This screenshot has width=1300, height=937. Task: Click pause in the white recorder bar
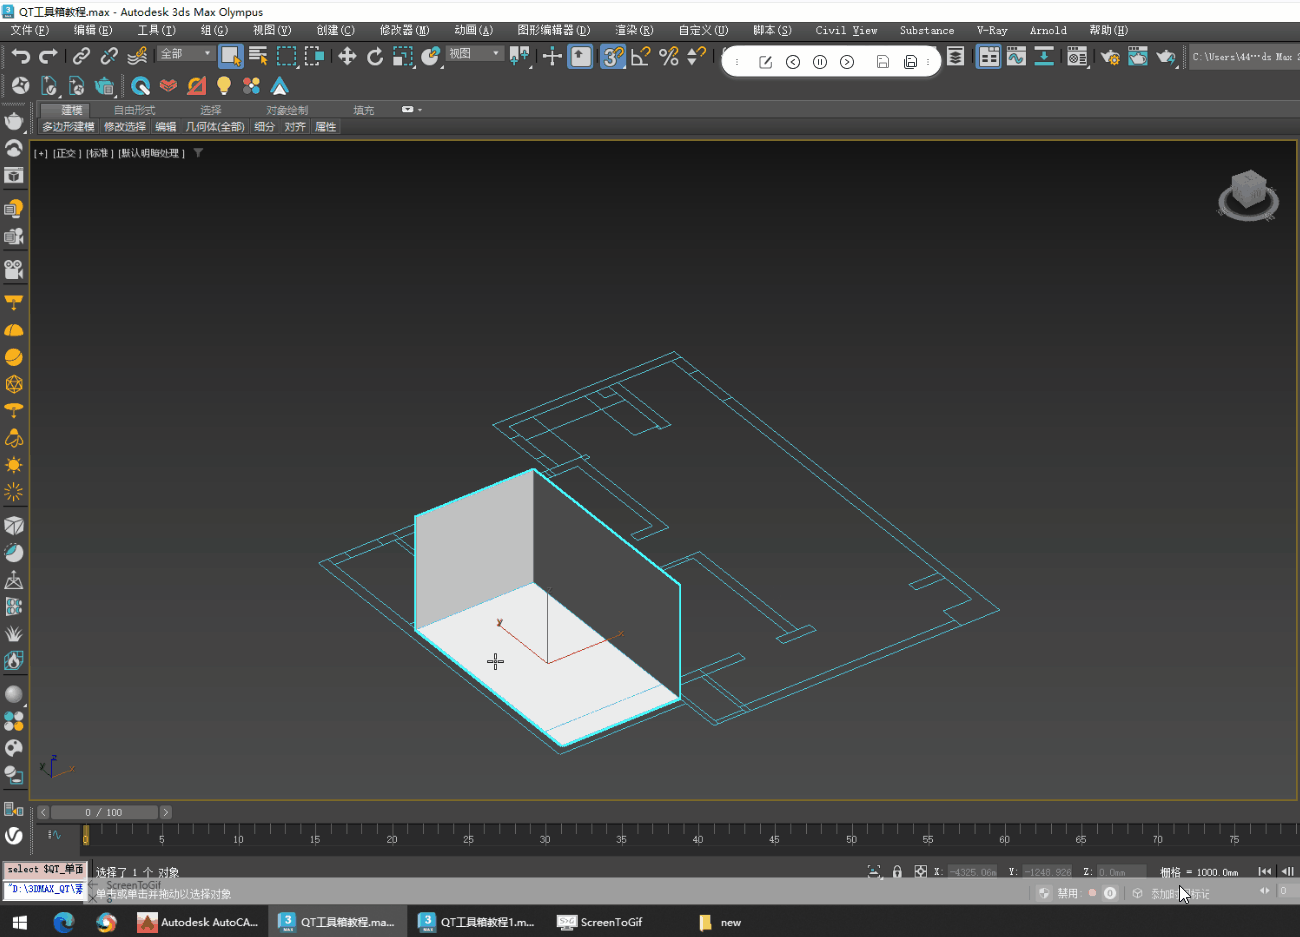(820, 62)
